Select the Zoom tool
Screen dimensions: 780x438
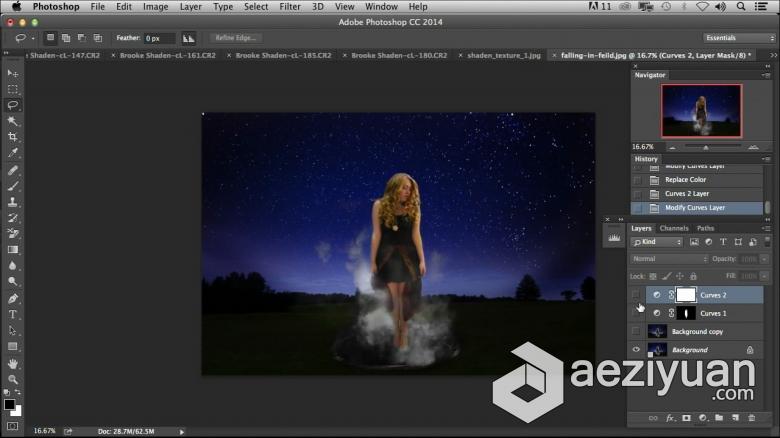pos(12,380)
